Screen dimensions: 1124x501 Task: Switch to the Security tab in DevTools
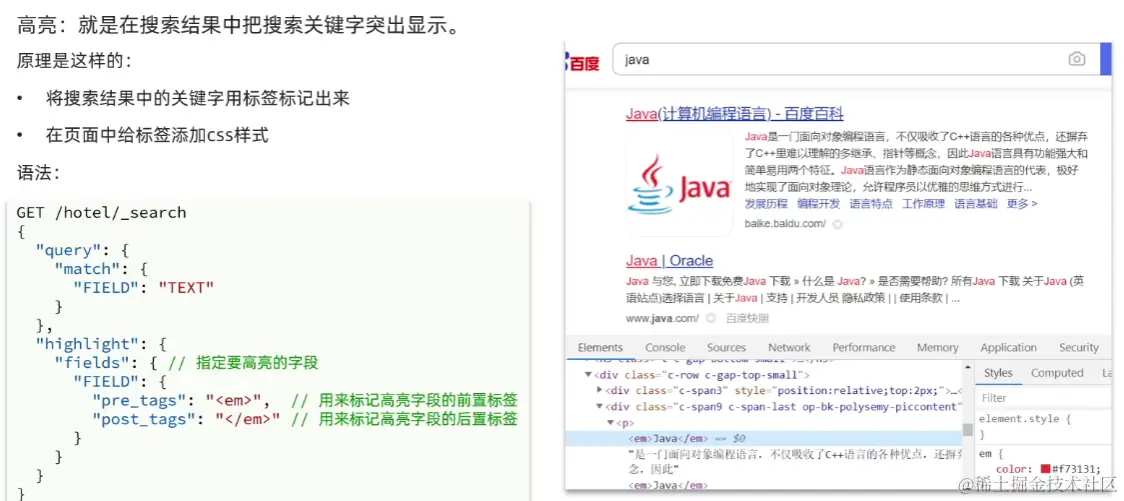[x=1078, y=347]
